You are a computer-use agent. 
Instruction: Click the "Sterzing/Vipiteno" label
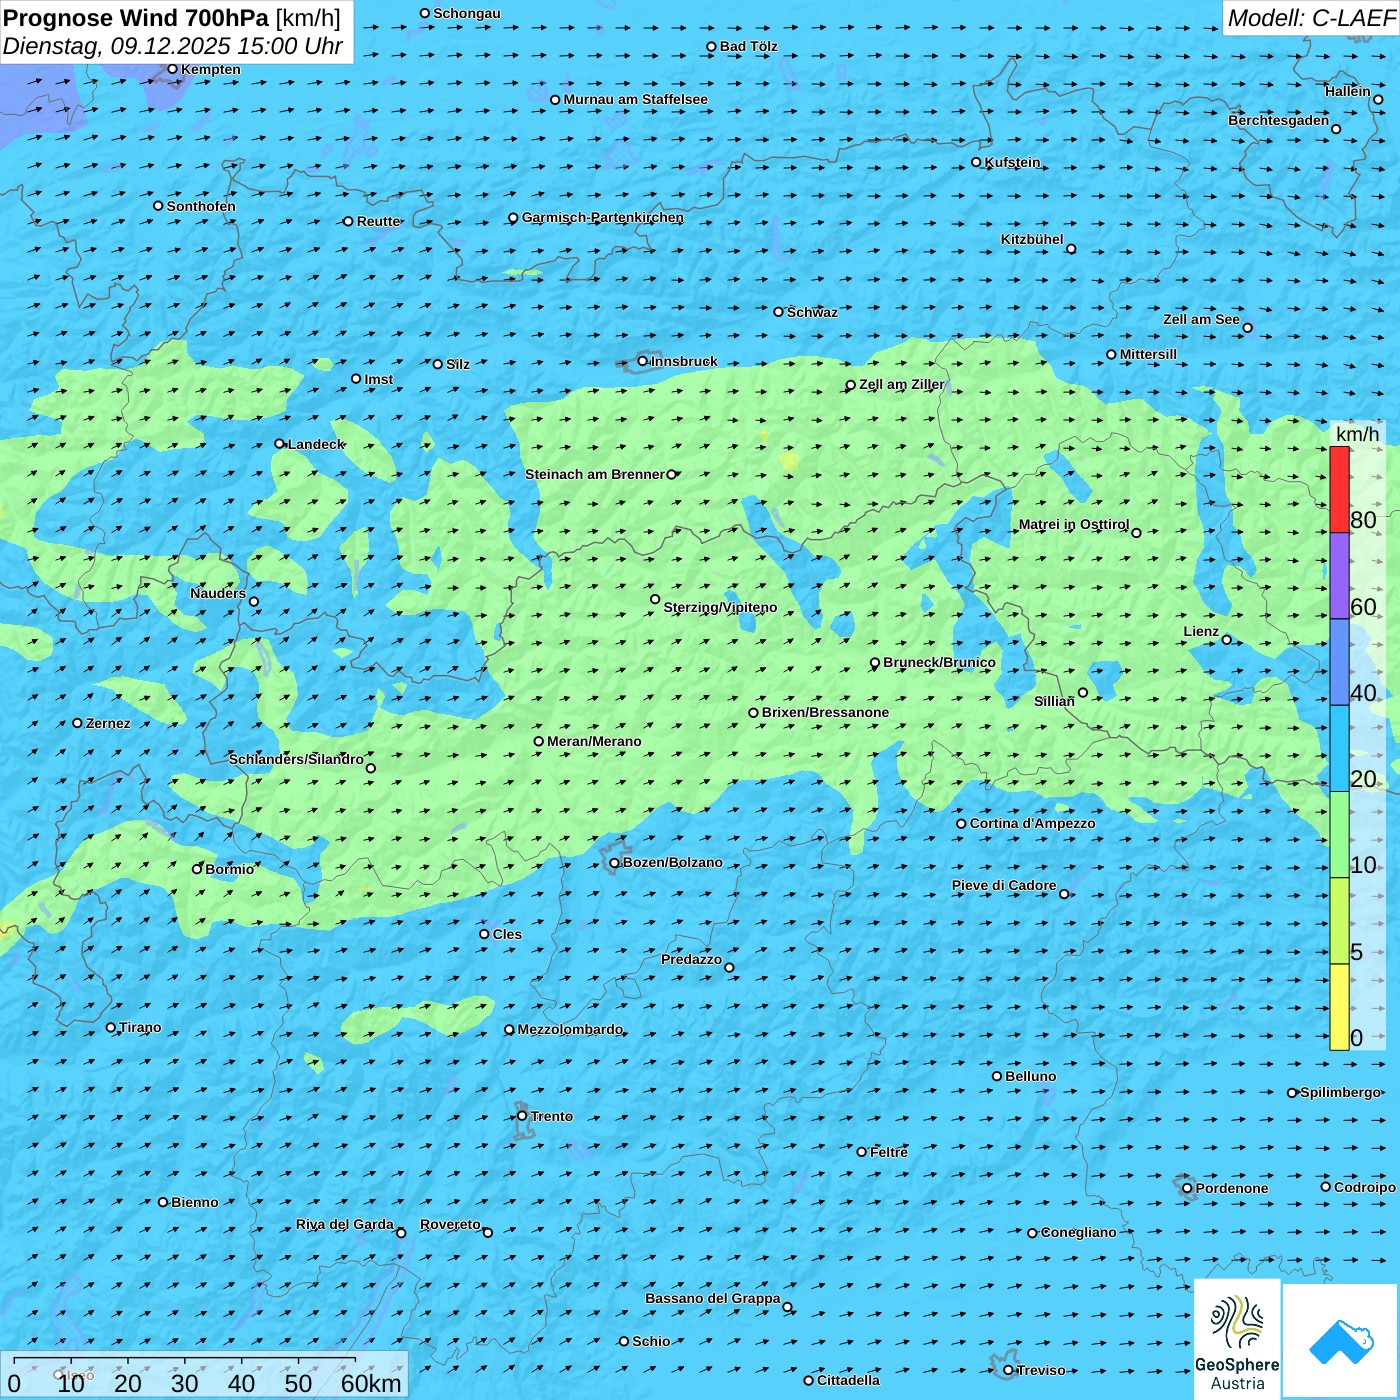(721, 607)
